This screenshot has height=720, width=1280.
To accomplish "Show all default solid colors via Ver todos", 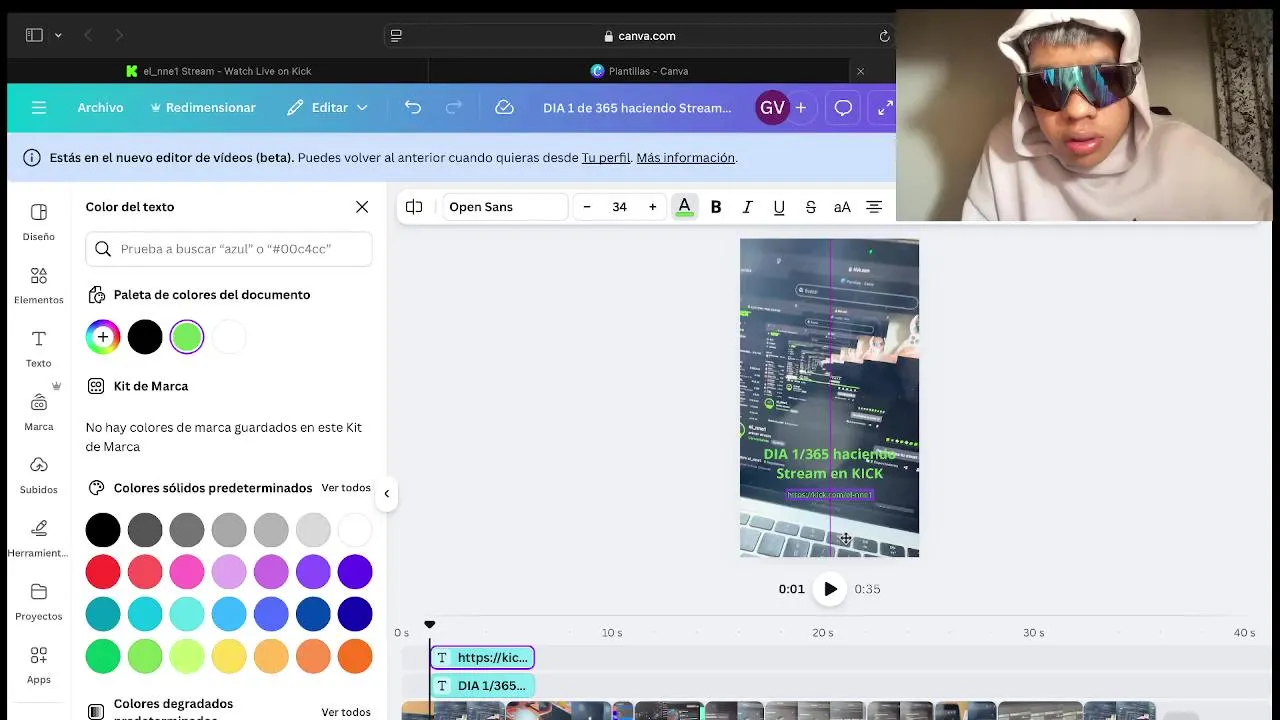I will 346,488.
